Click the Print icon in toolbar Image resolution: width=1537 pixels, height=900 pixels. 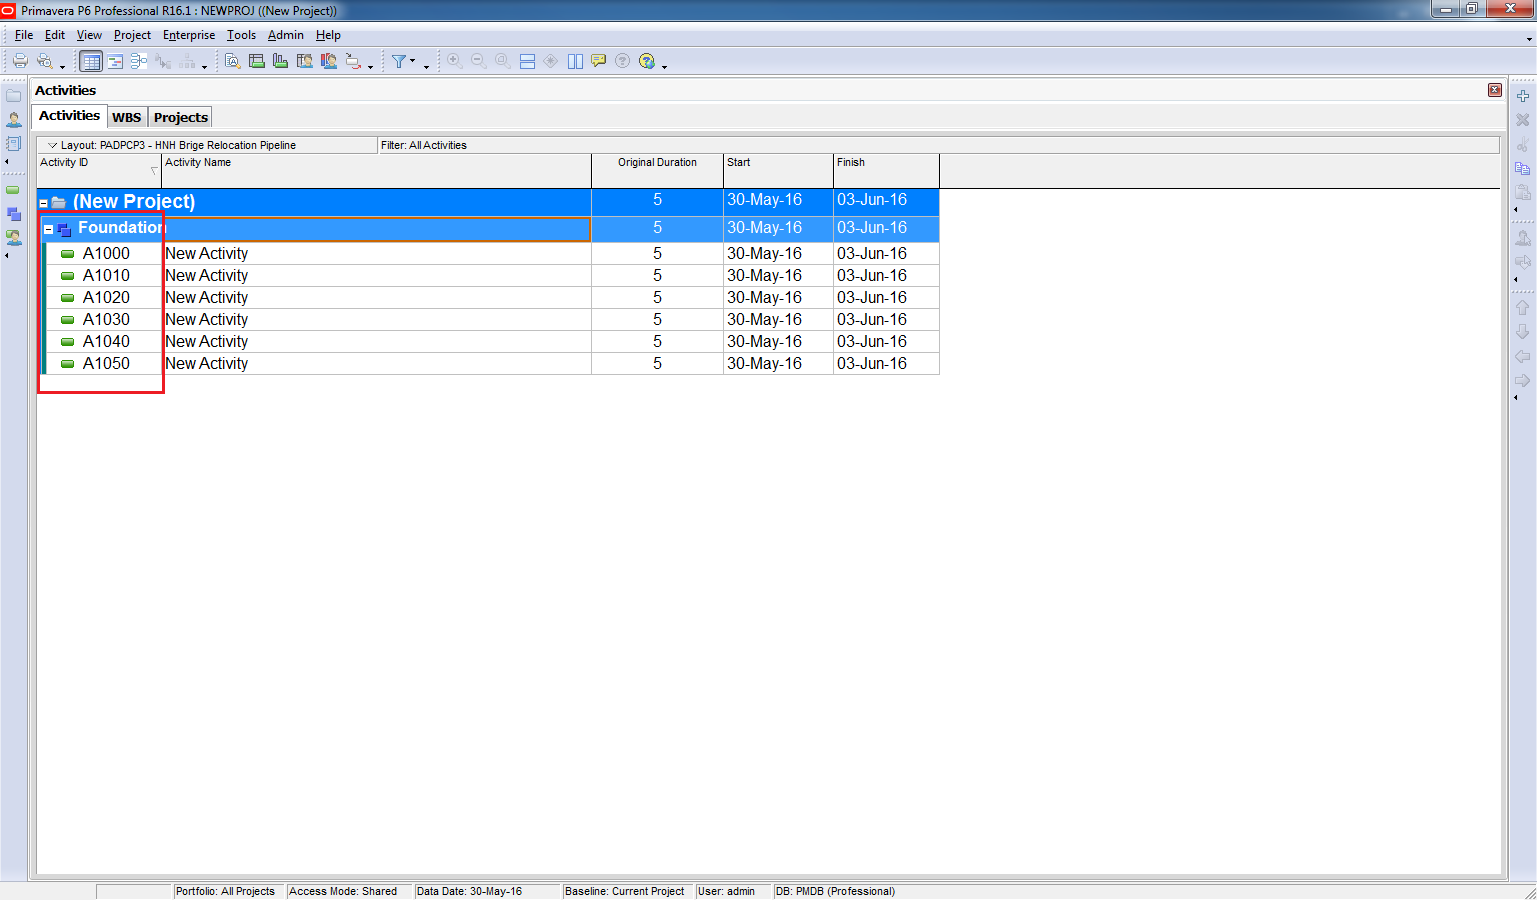pos(20,61)
